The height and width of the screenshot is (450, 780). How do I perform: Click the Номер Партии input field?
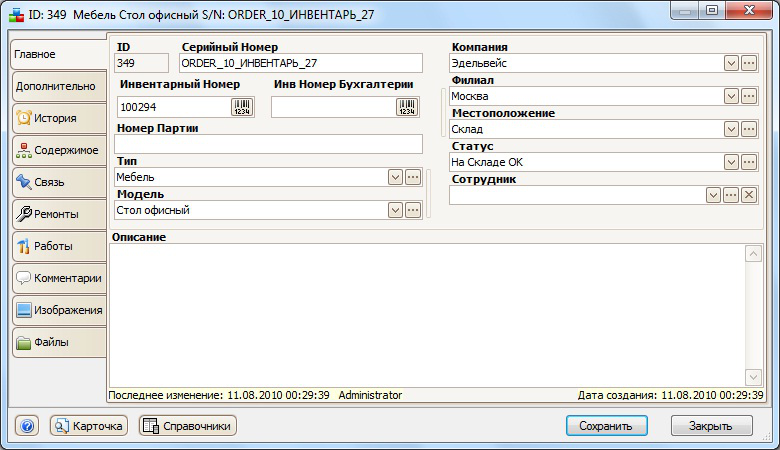(x=269, y=144)
